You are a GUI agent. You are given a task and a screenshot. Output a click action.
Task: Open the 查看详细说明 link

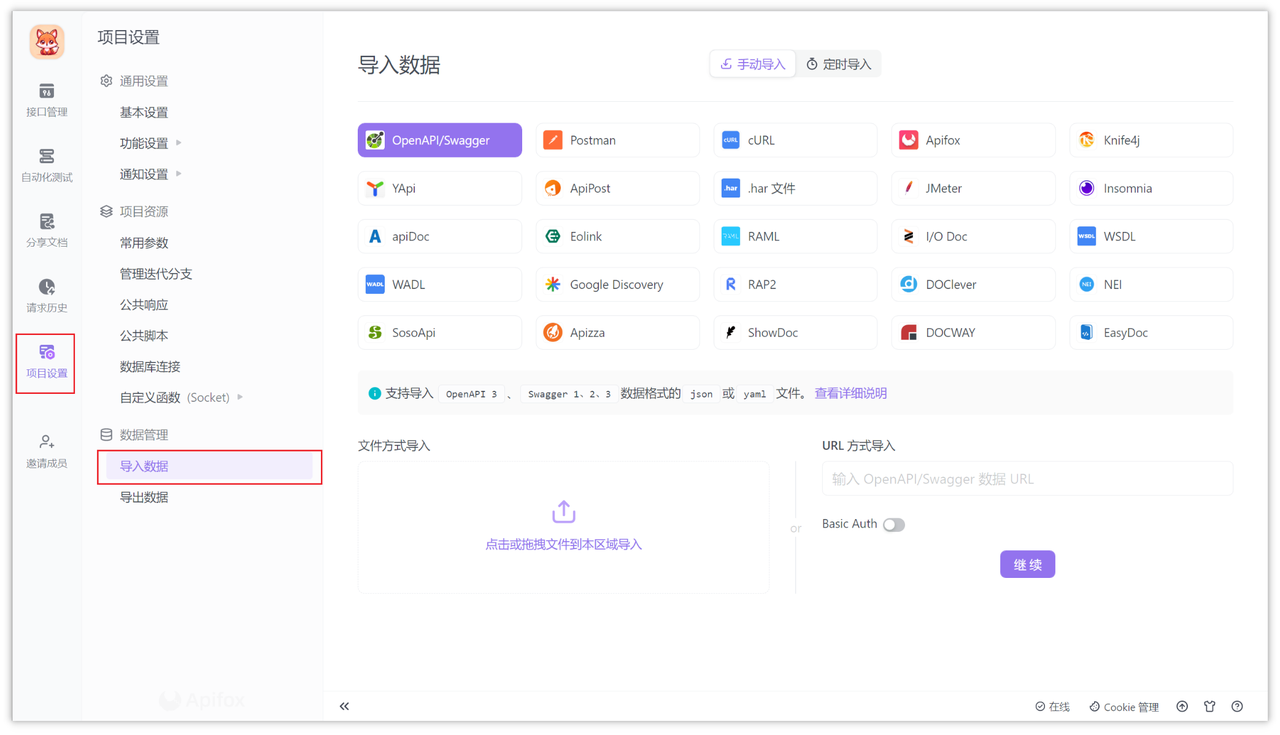(x=850, y=393)
